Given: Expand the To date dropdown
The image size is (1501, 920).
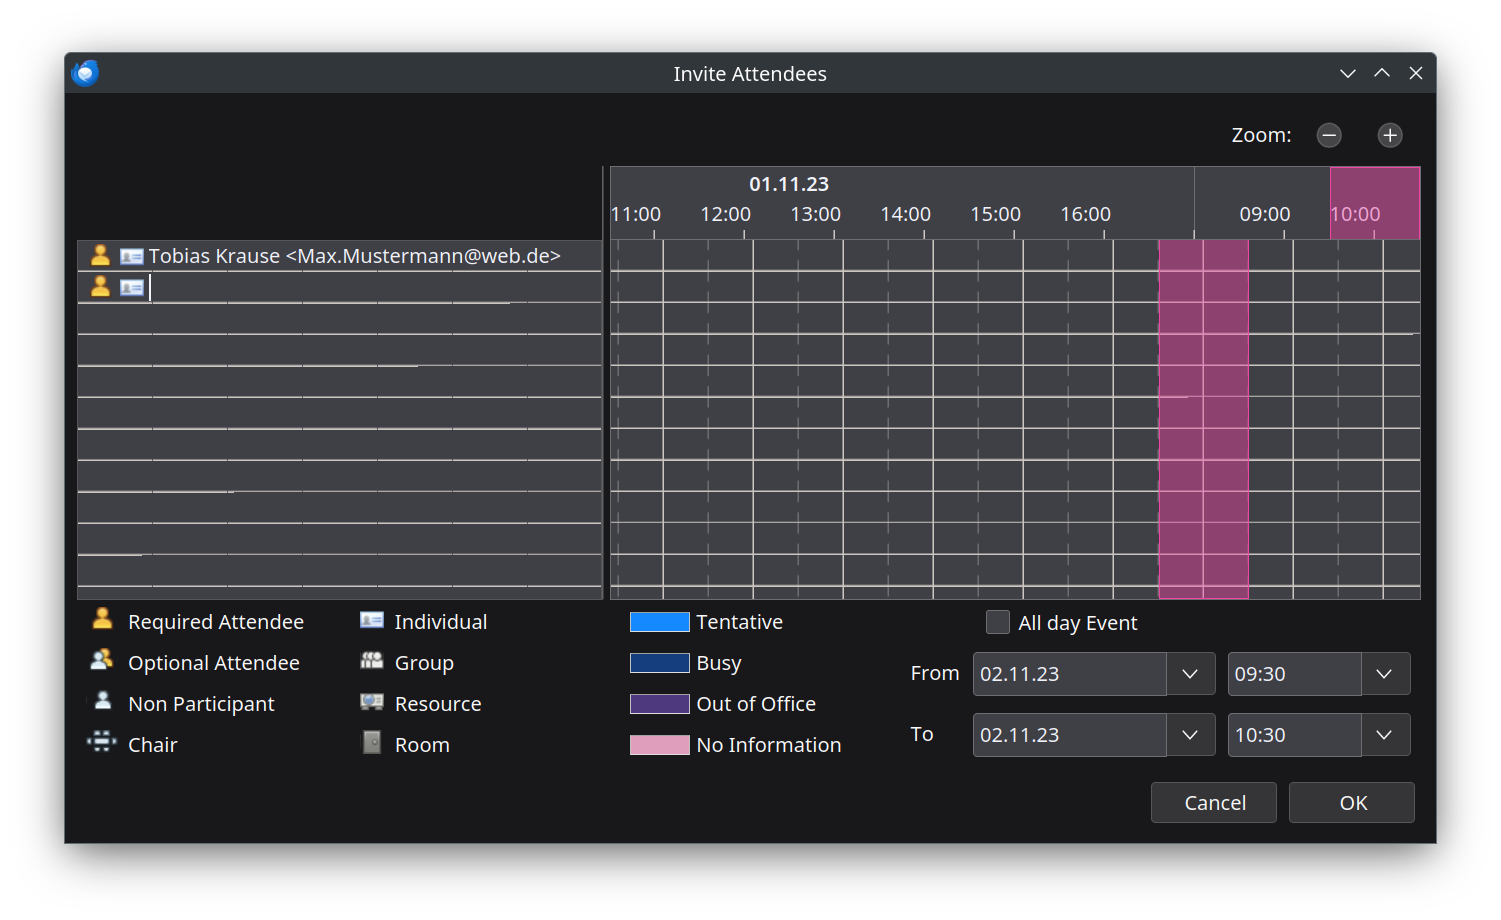Looking at the screenshot, I should click(1190, 735).
